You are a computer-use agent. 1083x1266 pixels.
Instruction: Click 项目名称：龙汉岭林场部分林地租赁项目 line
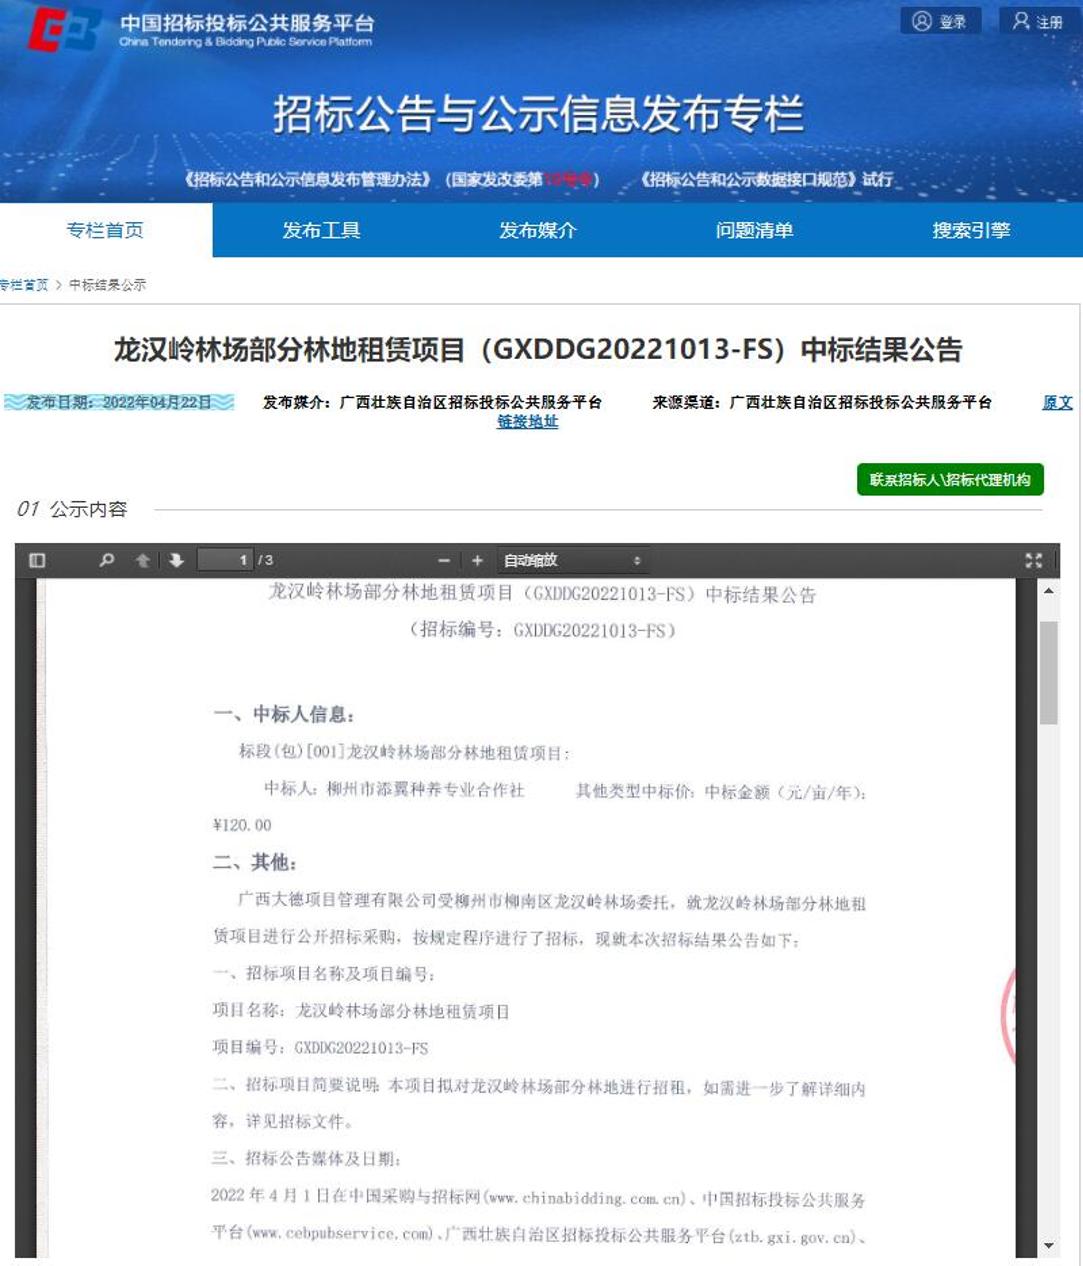coord(361,1011)
